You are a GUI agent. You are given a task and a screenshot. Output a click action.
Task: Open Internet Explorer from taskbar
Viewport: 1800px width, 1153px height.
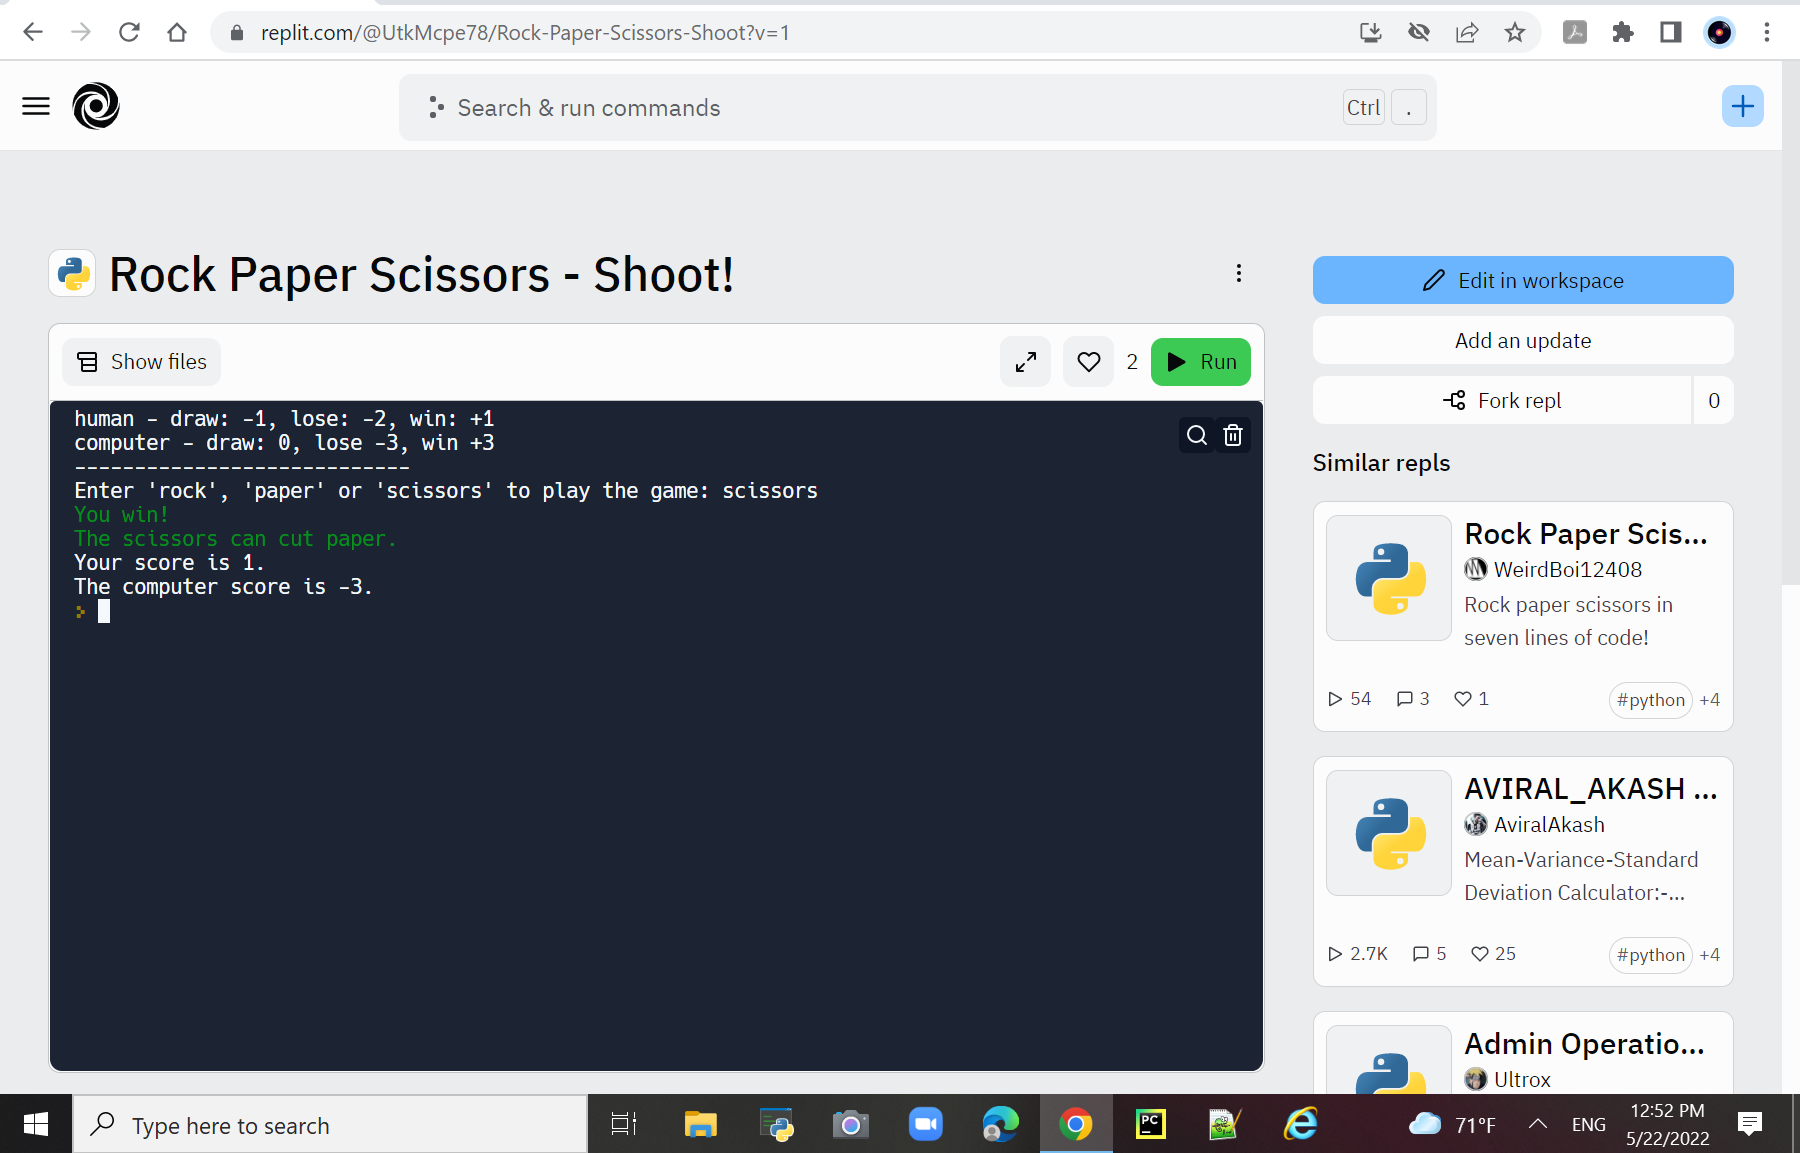tap(1301, 1124)
